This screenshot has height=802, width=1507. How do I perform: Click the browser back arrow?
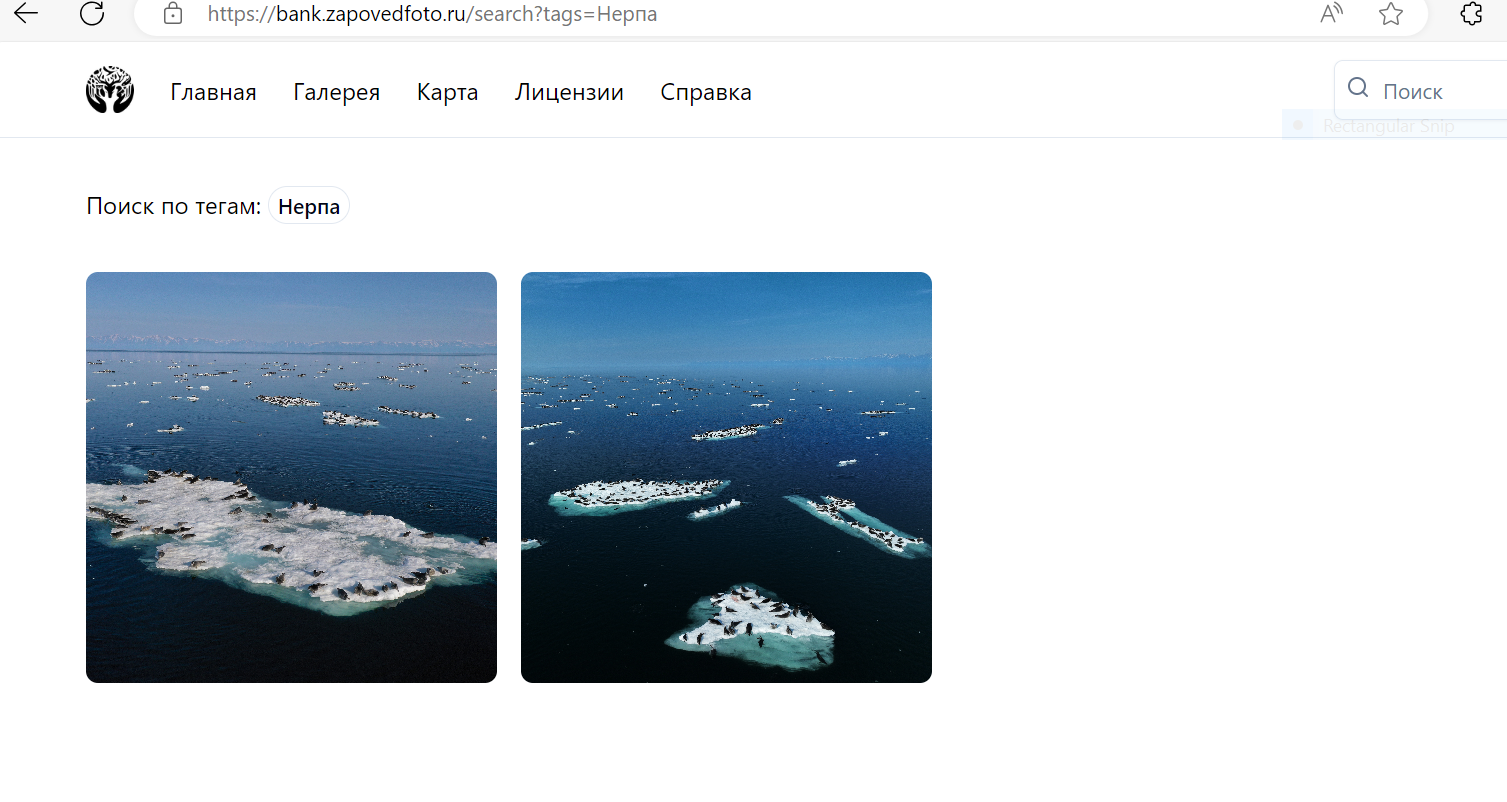coord(26,13)
